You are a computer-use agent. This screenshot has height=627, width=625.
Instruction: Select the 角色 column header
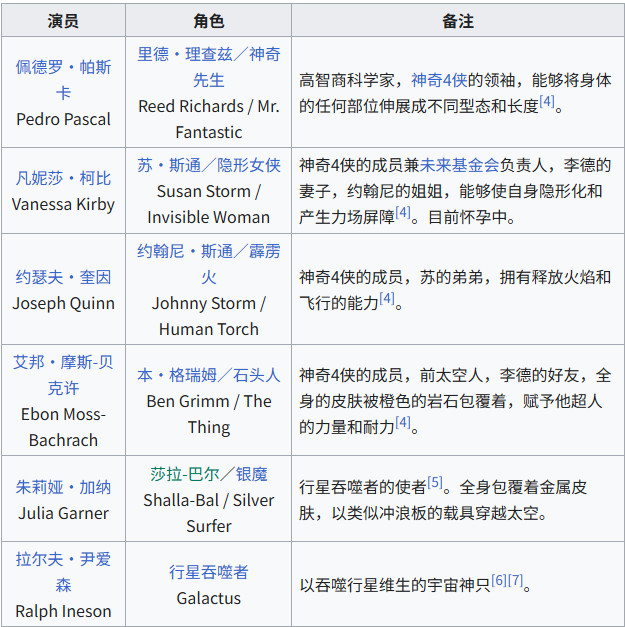209,21
